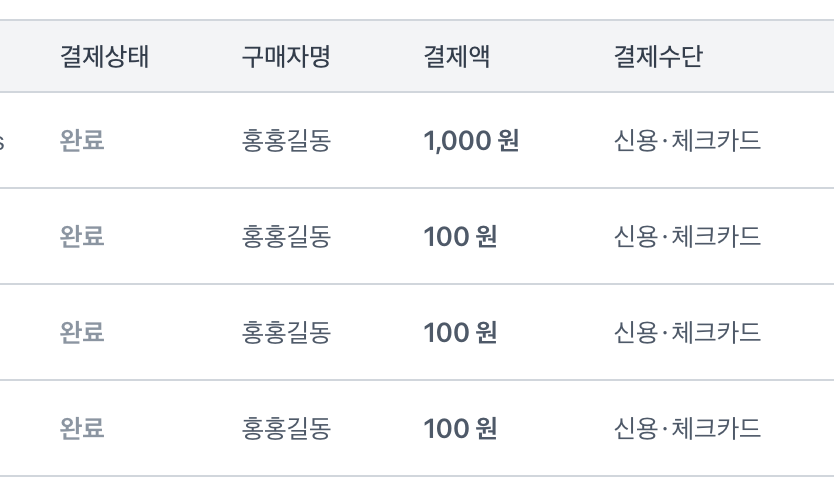Click 신용·체크카드 in the 1,000 원 row
834x500 pixels.
(x=687, y=141)
